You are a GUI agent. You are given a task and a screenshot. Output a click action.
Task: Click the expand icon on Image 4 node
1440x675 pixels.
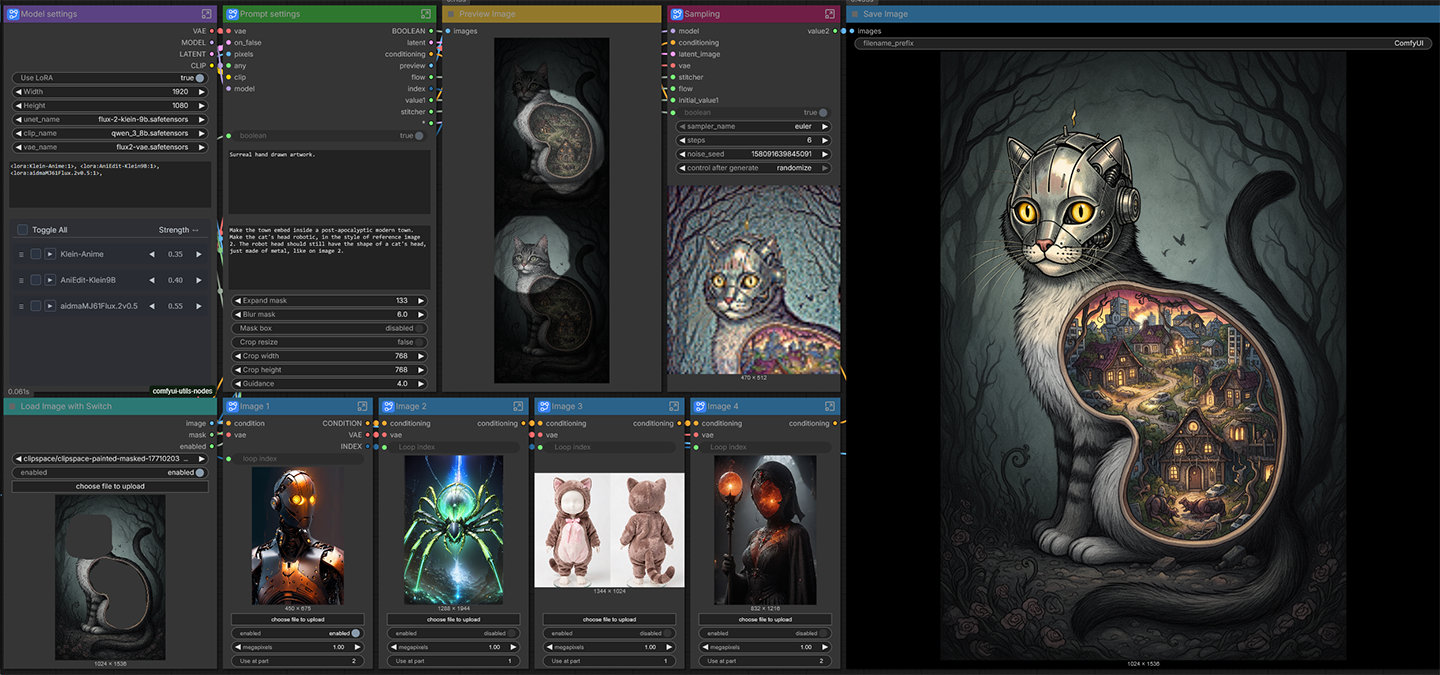click(830, 407)
